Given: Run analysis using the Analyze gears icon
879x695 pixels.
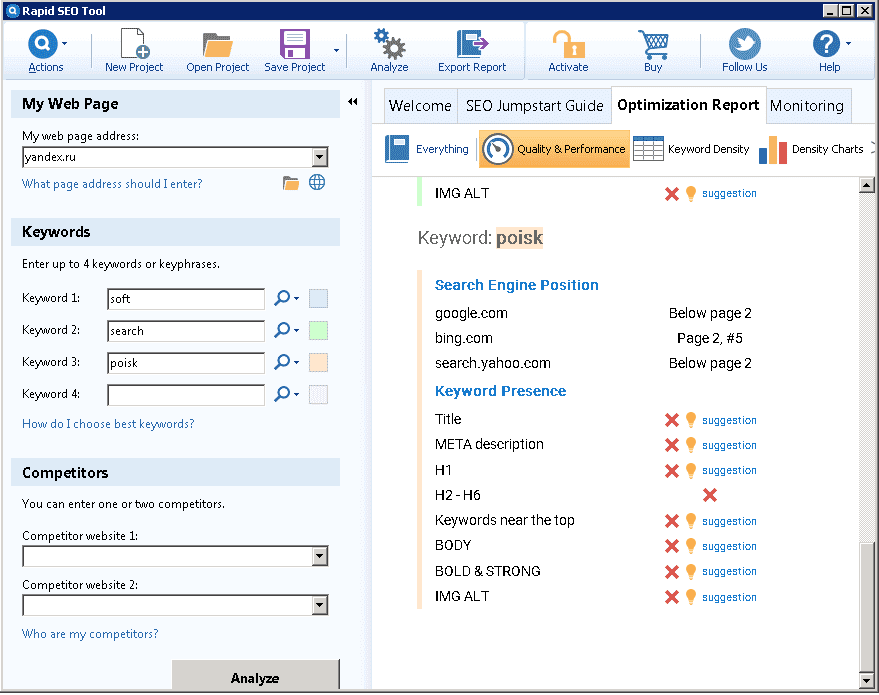Looking at the screenshot, I should (389, 46).
